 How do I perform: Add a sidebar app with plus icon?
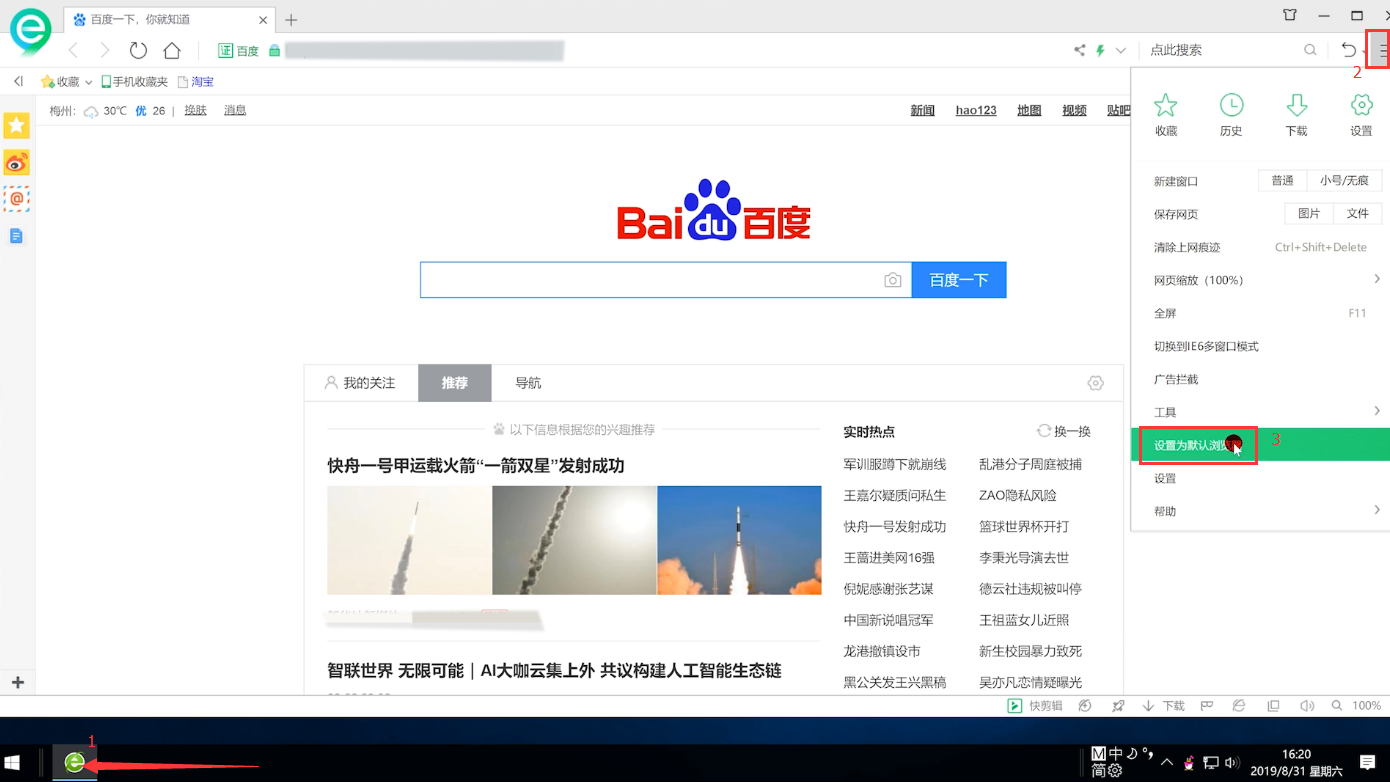click(17, 682)
